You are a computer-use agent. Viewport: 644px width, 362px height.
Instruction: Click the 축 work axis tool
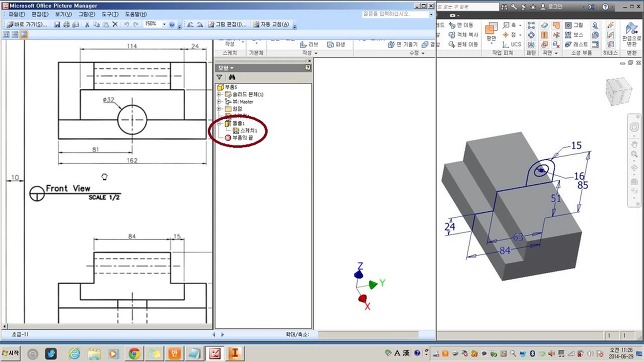tap(509, 25)
